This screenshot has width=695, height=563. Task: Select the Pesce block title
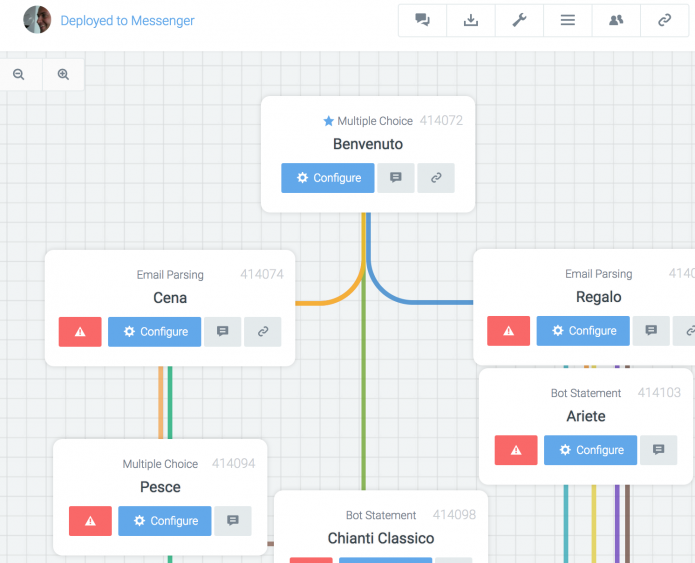160,487
